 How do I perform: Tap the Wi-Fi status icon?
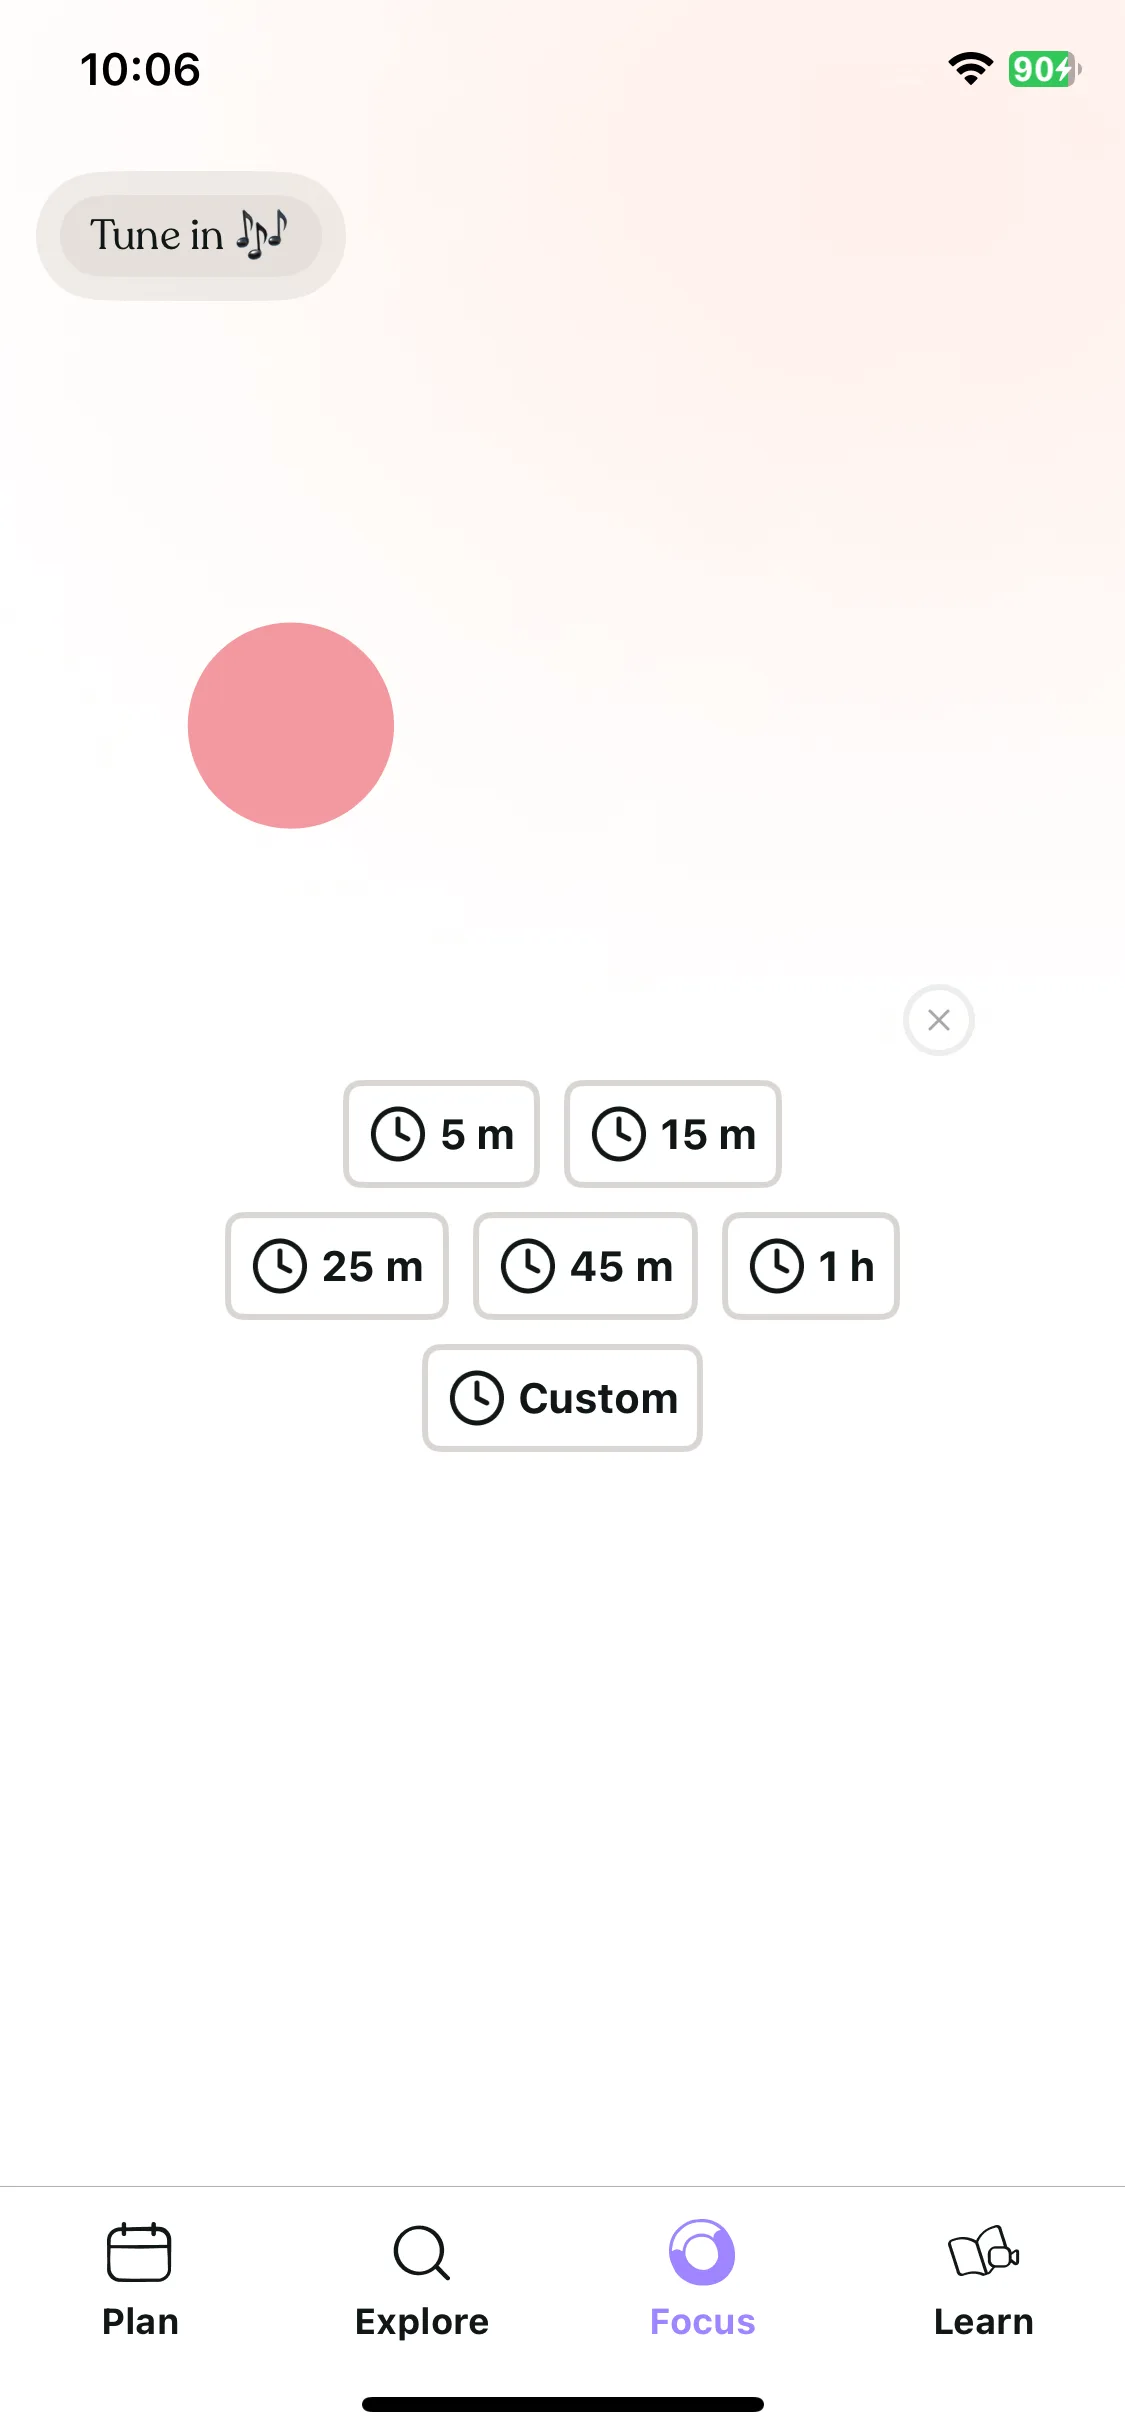(970, 69)
